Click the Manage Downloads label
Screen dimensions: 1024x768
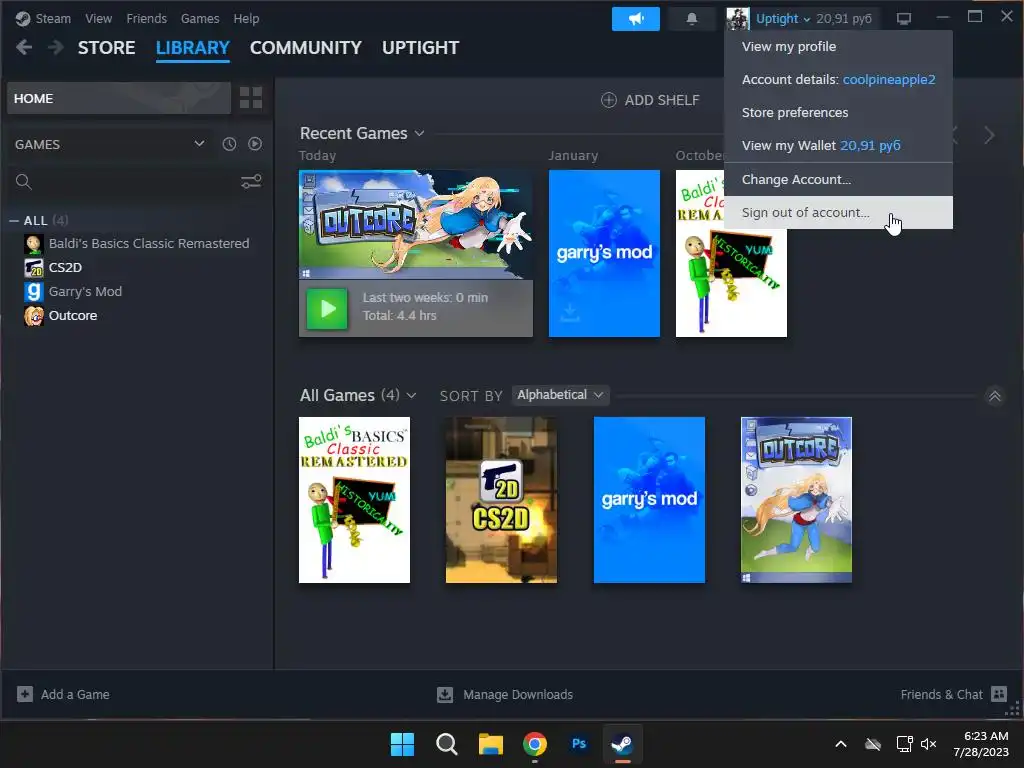click(518, 694)
